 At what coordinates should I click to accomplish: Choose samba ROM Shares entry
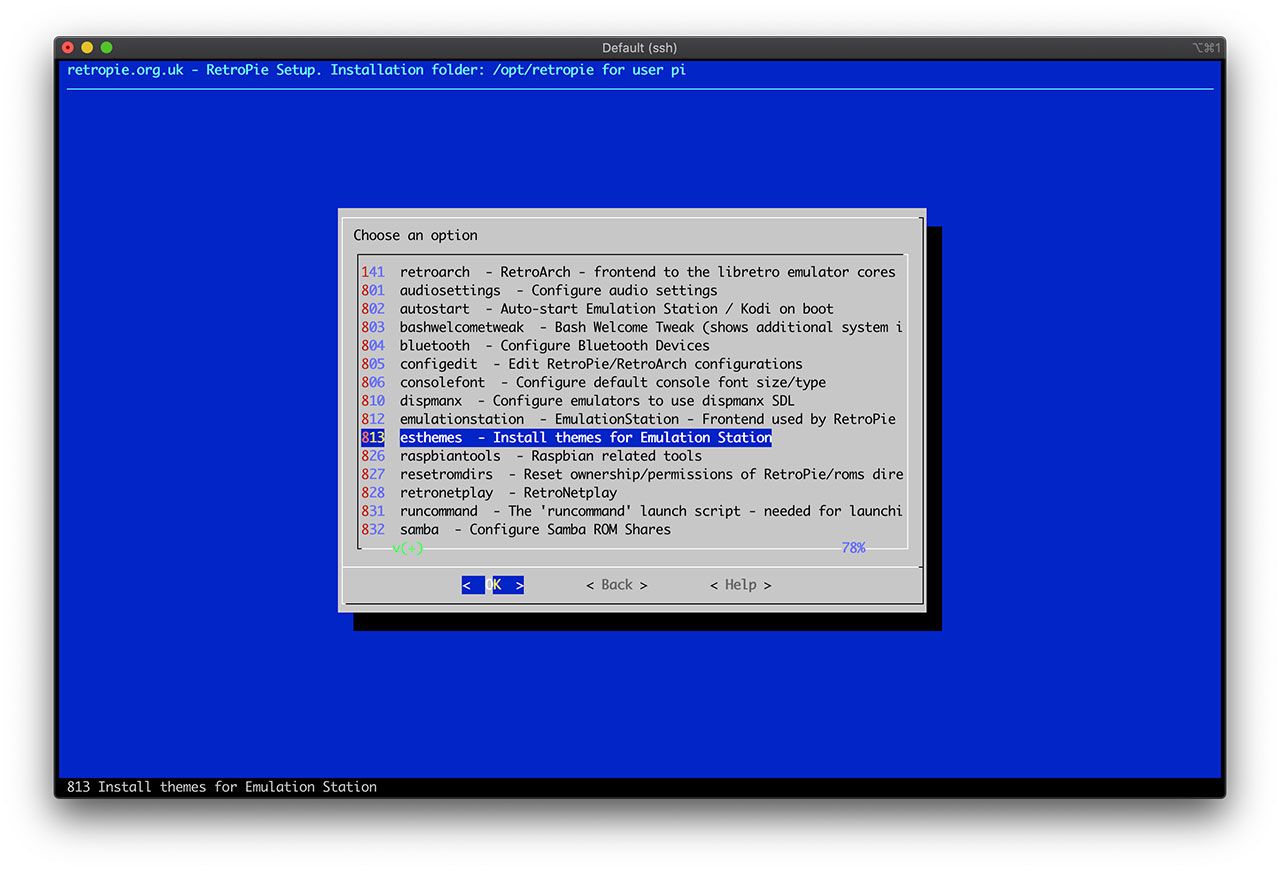click(x=535, y=530)
